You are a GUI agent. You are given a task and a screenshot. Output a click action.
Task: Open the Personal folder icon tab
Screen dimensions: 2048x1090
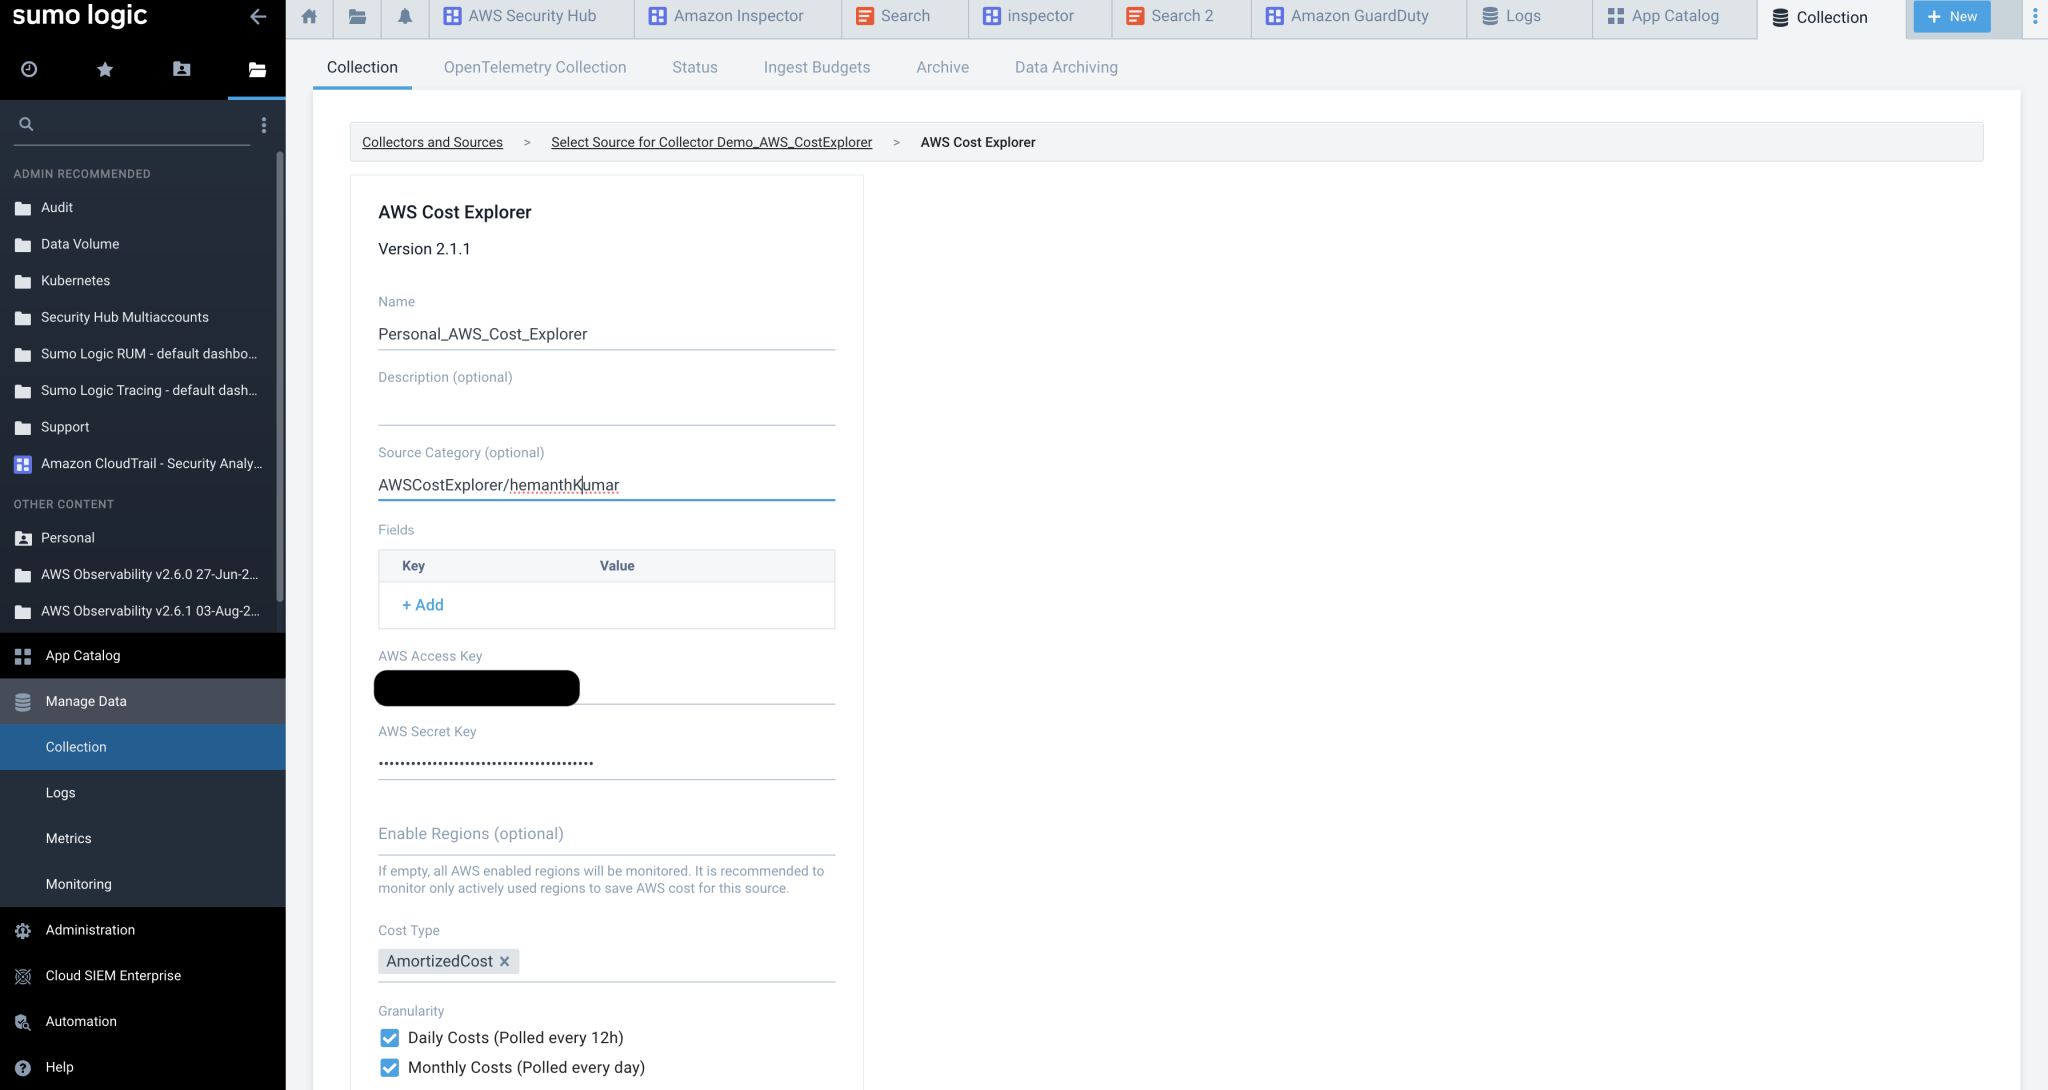pos(181,69)
